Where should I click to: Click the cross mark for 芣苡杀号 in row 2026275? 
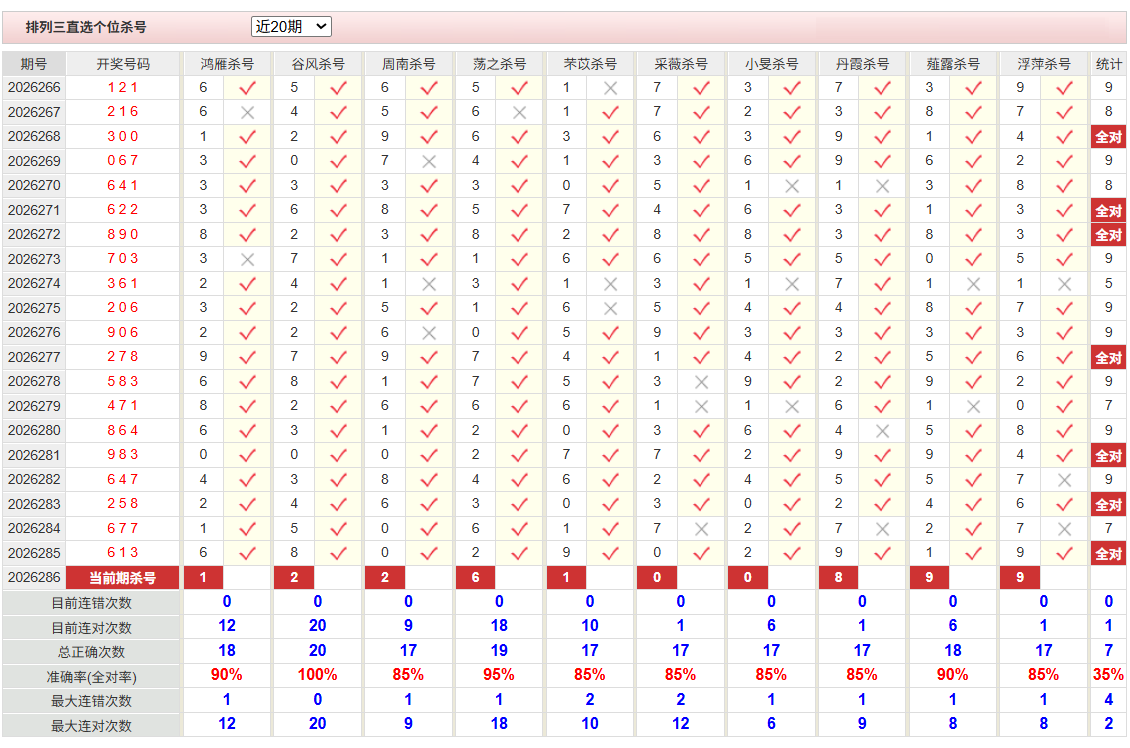(x=610, y=308)
